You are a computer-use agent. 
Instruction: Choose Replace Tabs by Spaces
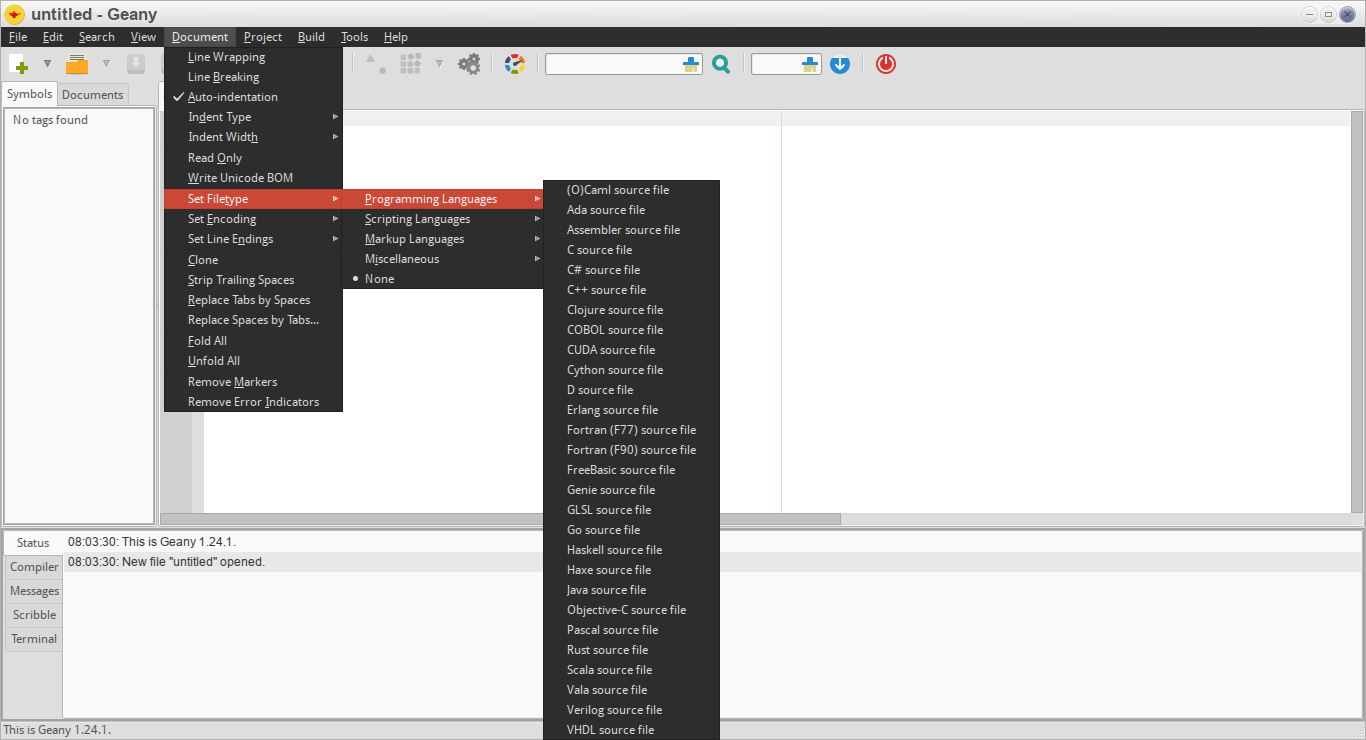tap(254, 300)
